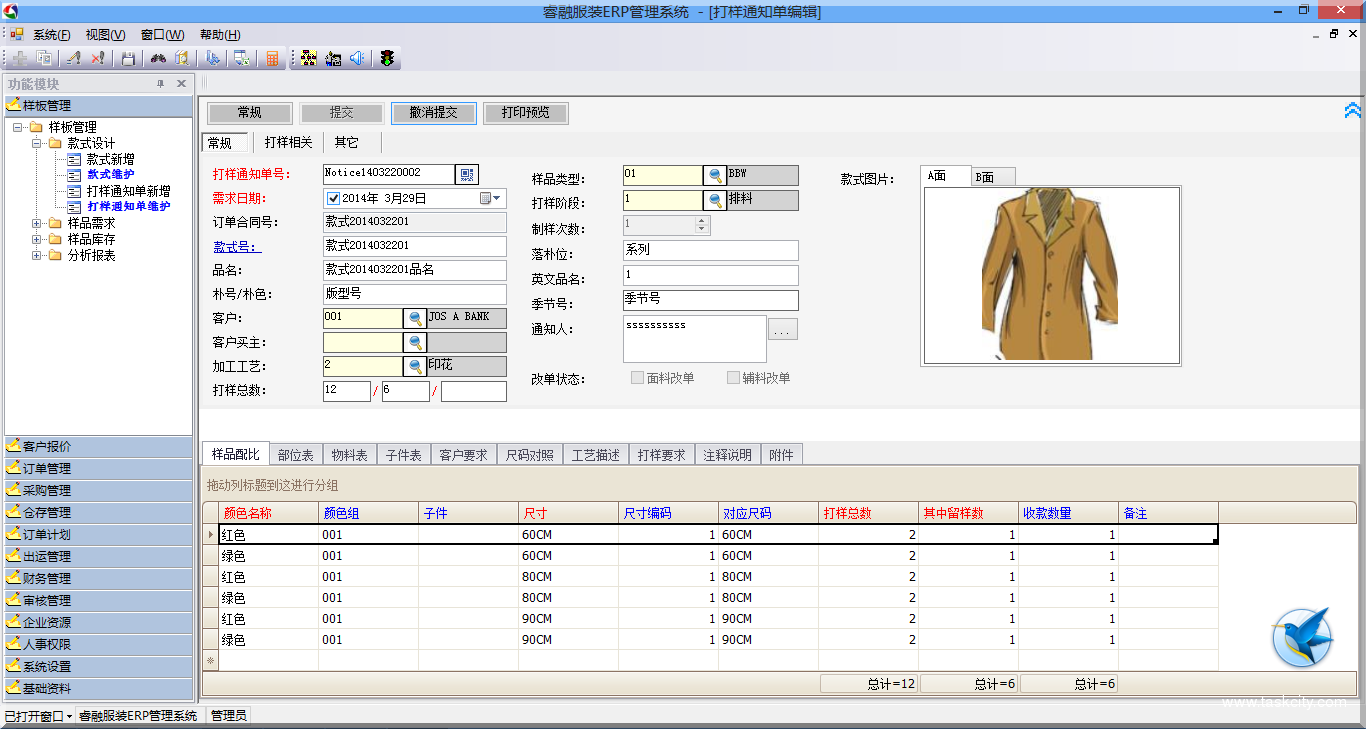Viewport: 1366px width, 729px height.
Task: Click the QR code icon beside notice number
Action: click(467, 175)
